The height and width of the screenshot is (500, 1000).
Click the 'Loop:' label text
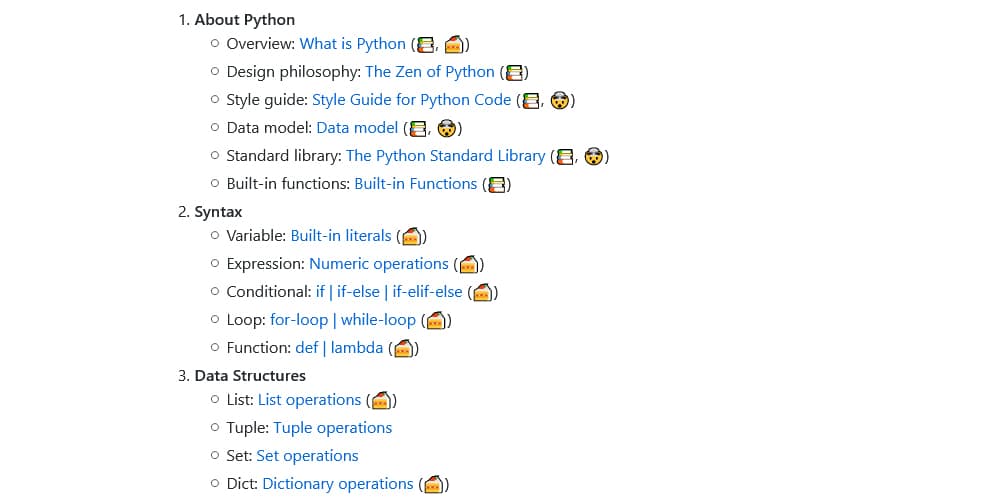(246, 320)
